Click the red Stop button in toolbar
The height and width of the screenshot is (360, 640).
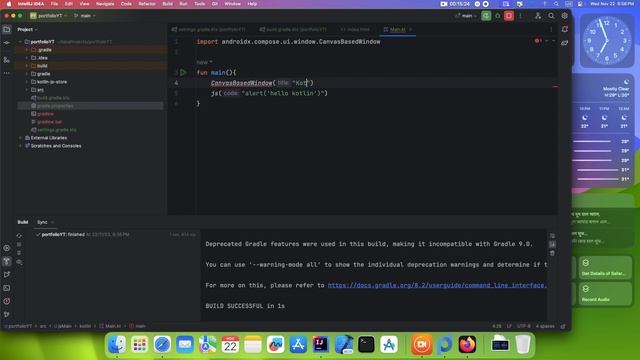click(509, 16)
